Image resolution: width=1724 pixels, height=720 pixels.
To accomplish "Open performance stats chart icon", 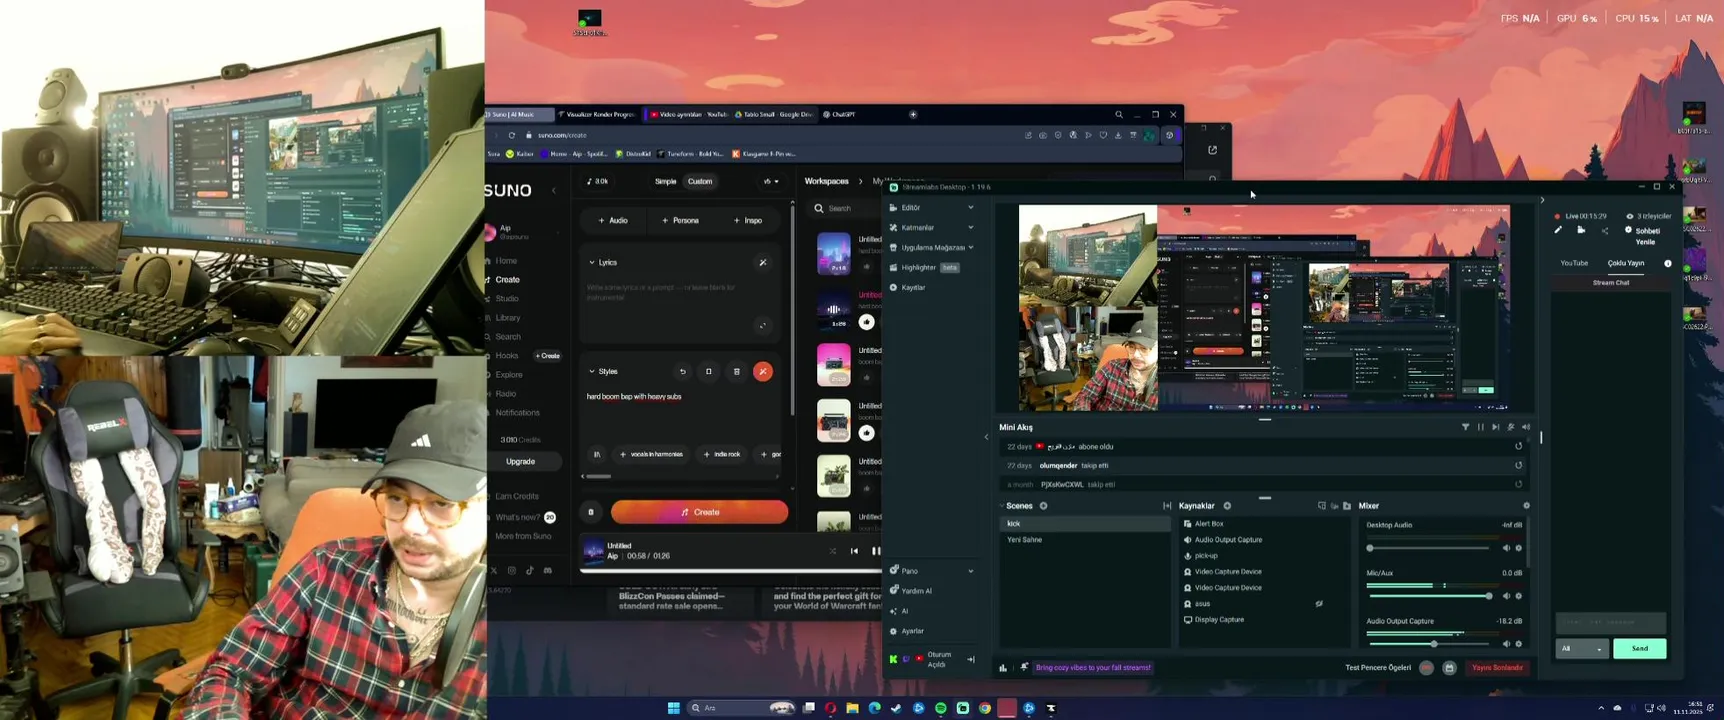I will (x=1003, y=668).
